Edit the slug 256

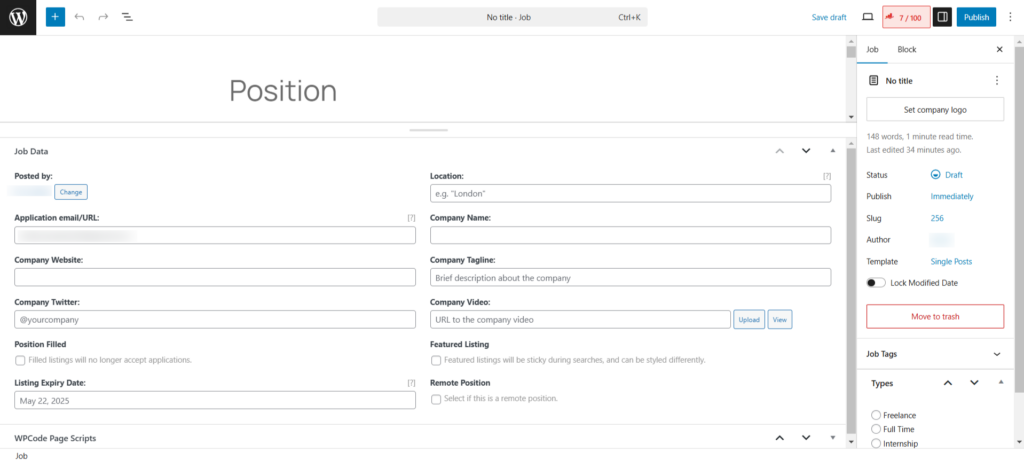click(x=937, y=218)
